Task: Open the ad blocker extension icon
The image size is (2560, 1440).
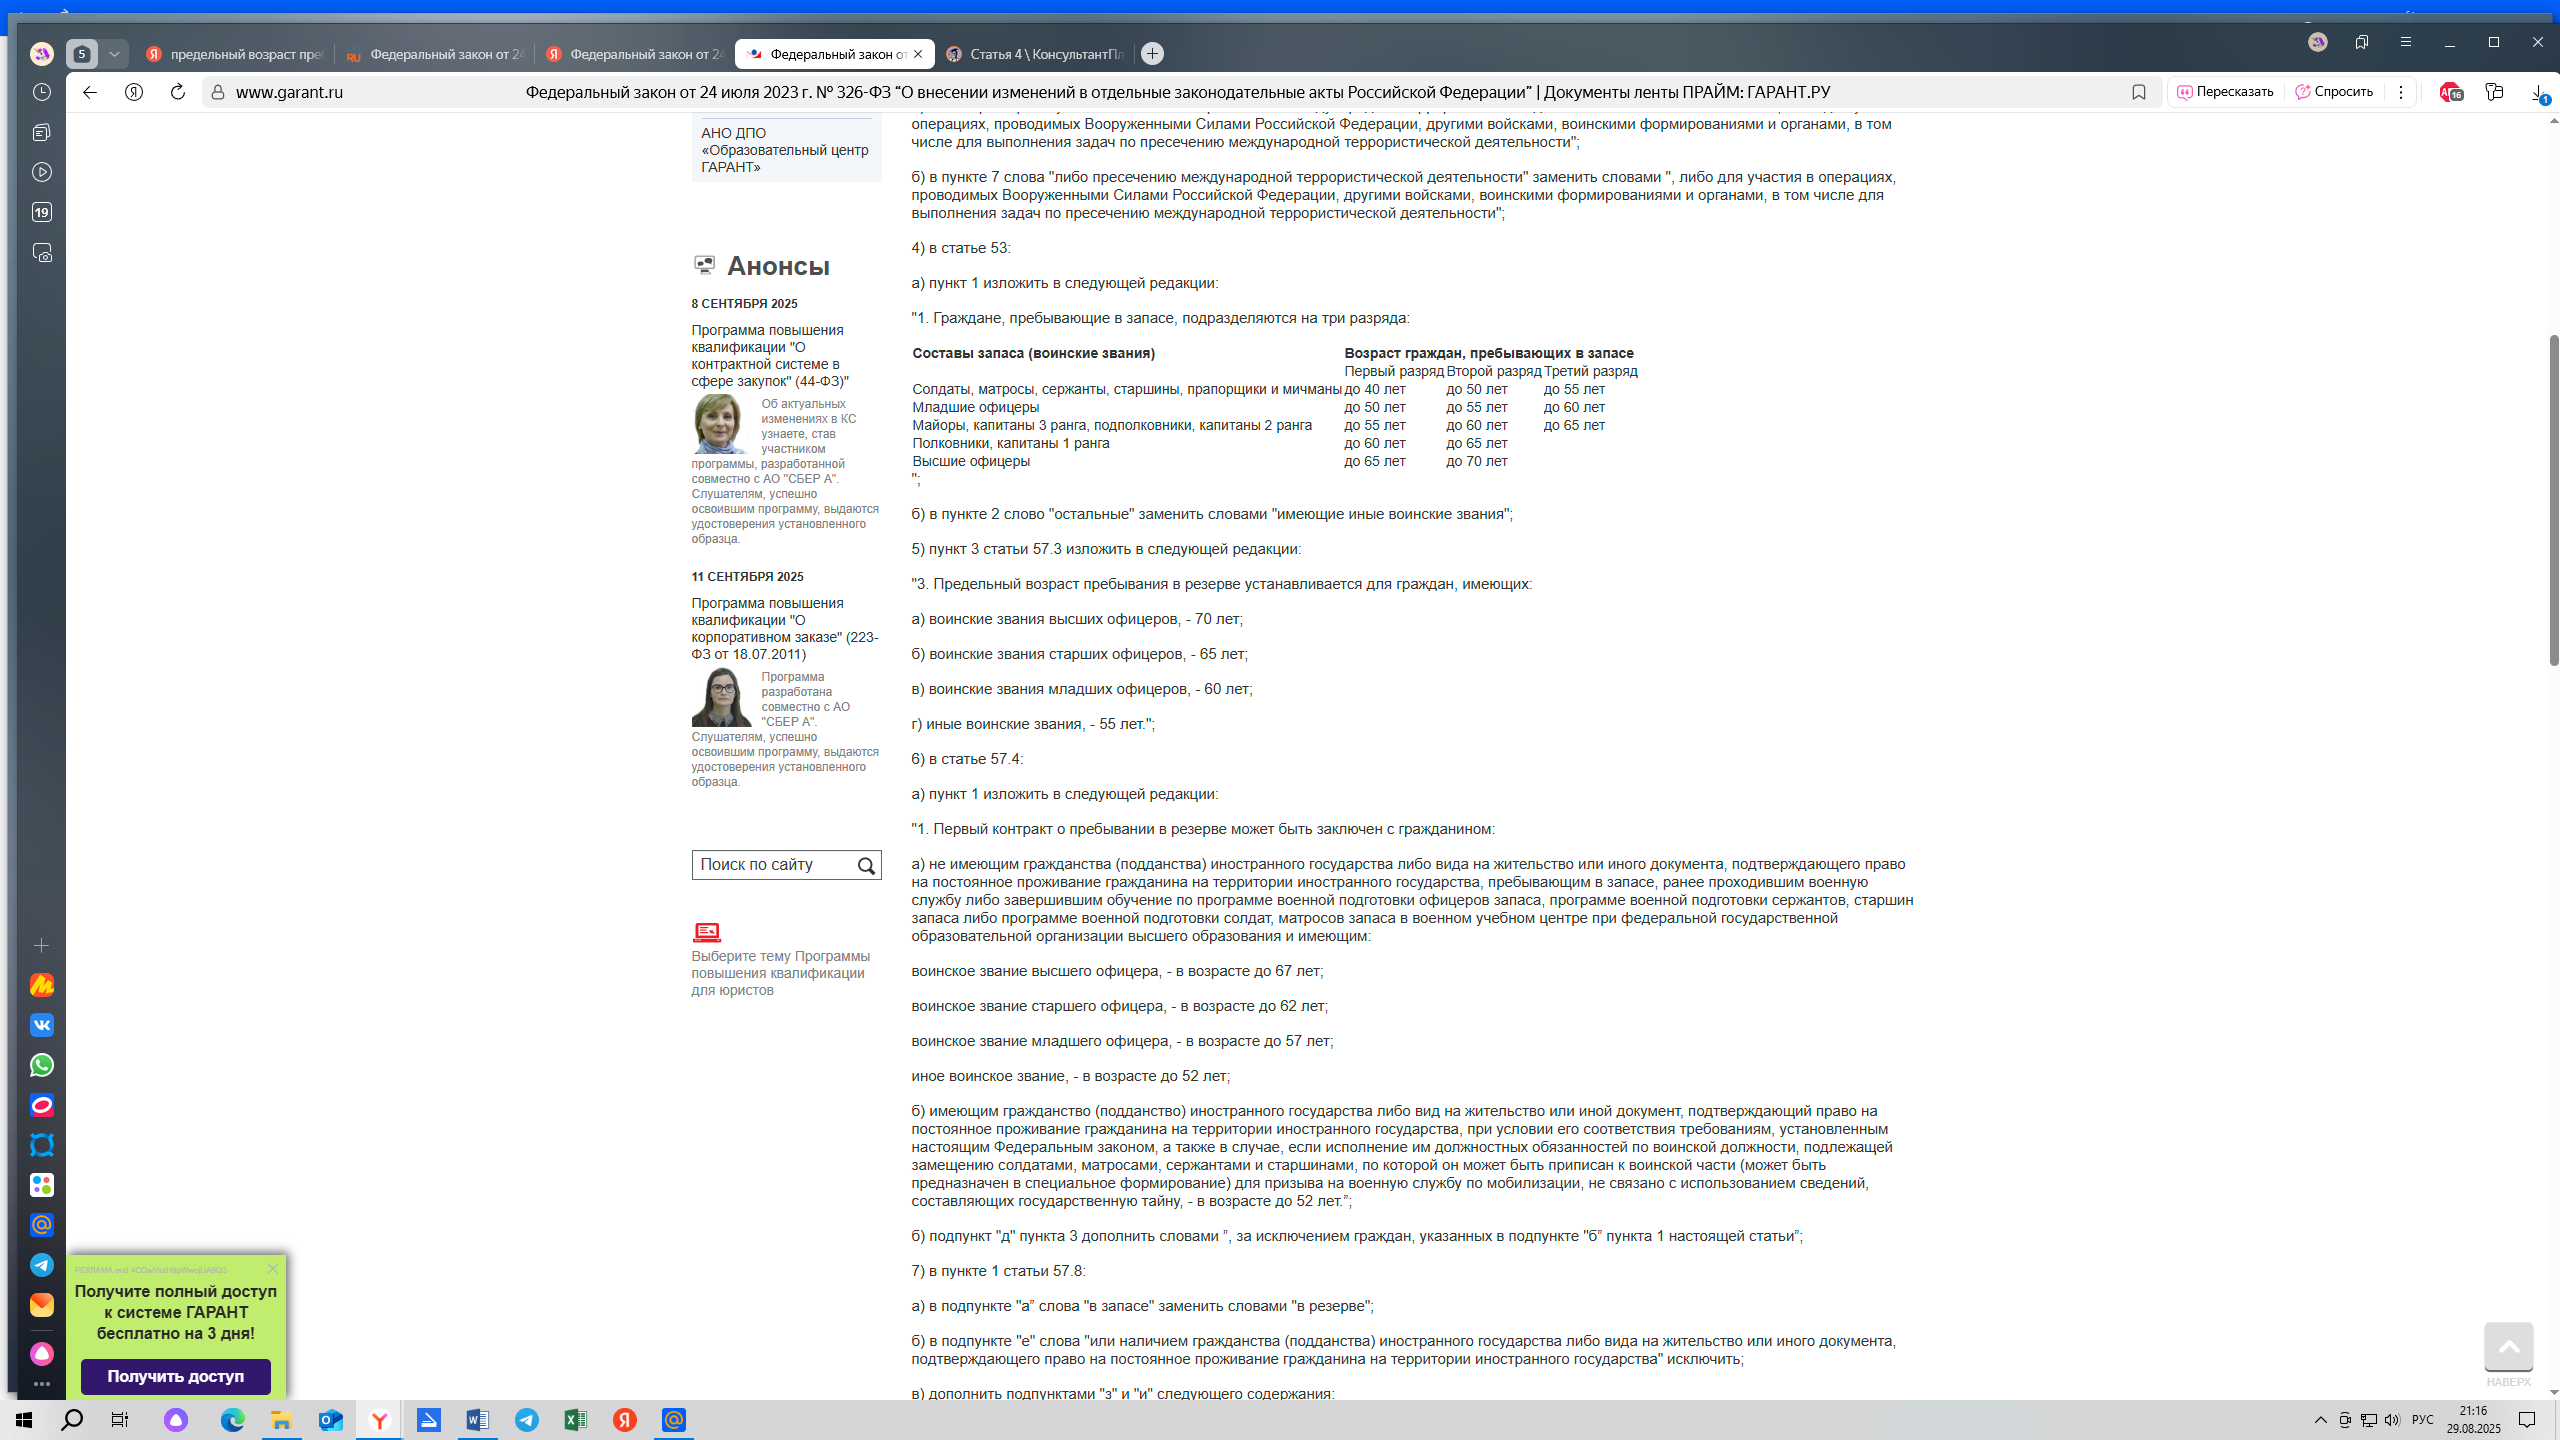Action: click(2450, 92)
